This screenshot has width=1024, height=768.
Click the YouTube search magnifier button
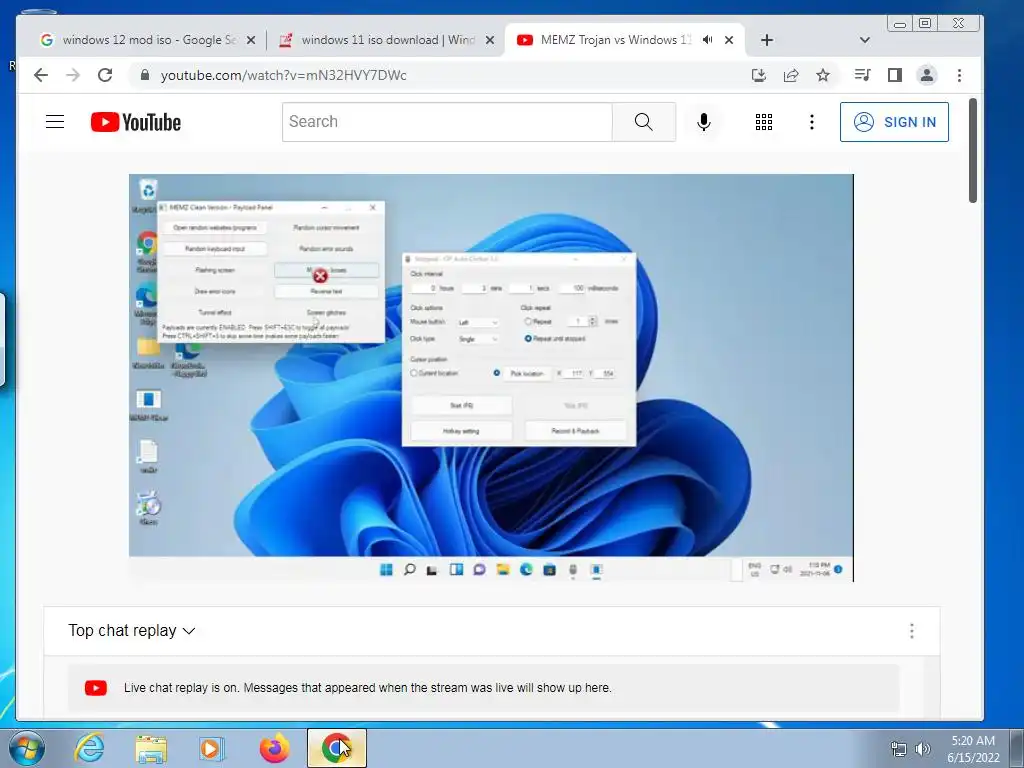(643, 121)
